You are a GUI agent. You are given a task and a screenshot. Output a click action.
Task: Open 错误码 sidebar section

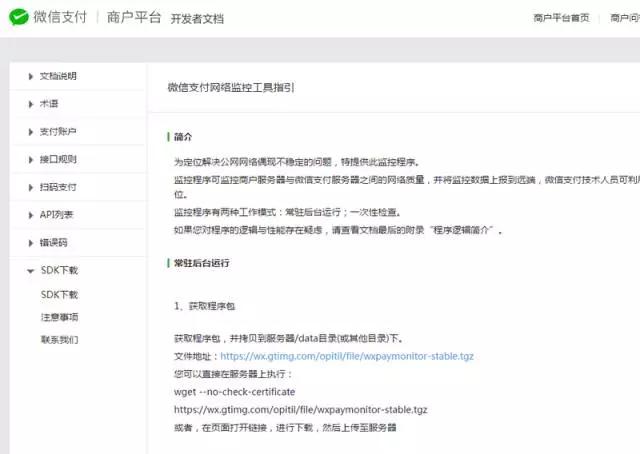pyautogui.click(x=53, y=243)
